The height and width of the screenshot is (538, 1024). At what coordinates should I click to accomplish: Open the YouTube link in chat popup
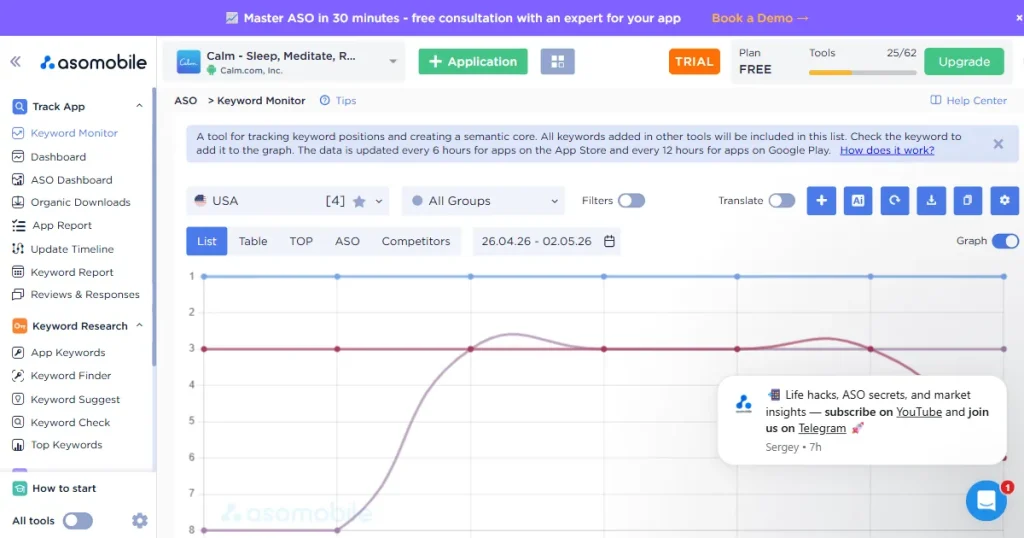click(x=919, y=412)
